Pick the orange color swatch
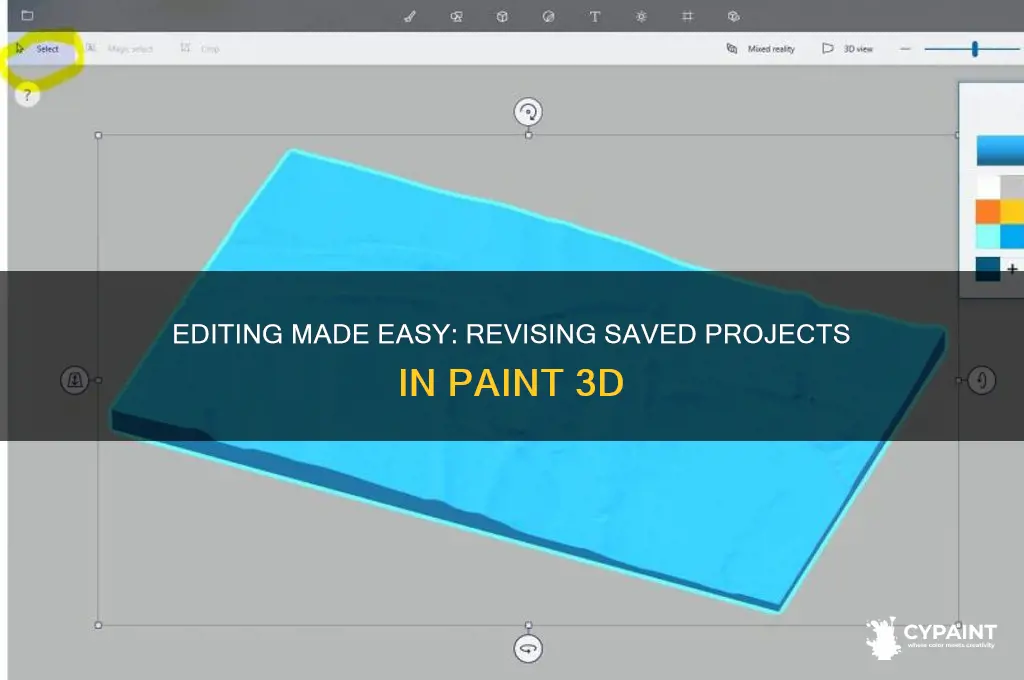1024x680 pixels. click(988, 212)
